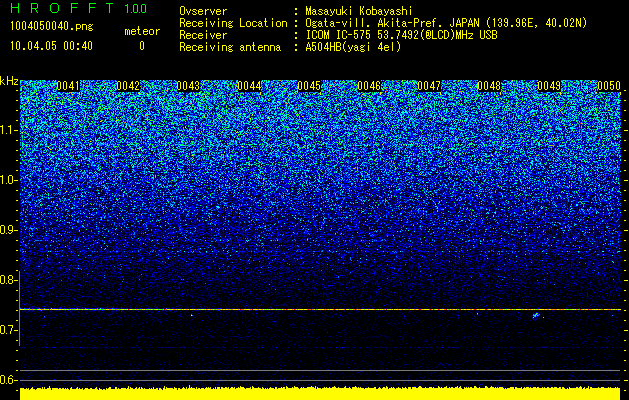Image resolution: width=629 pixels, height=400 pixels.
Task: Click the 0.9 frequency axis label
Action: tap(8, 230)
